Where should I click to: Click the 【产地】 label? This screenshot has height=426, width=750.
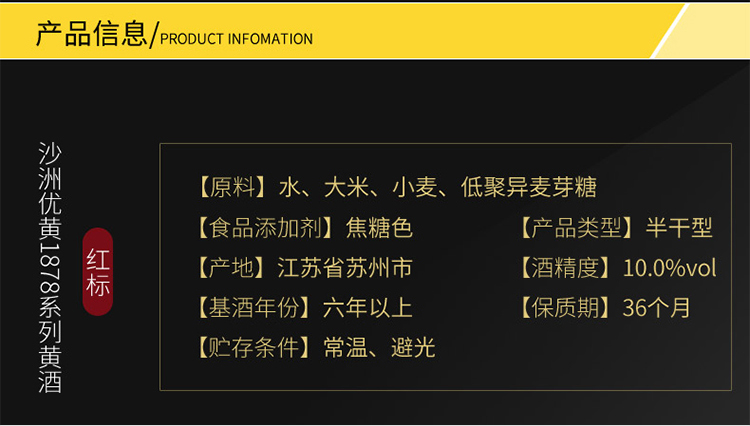coord(232,267)
